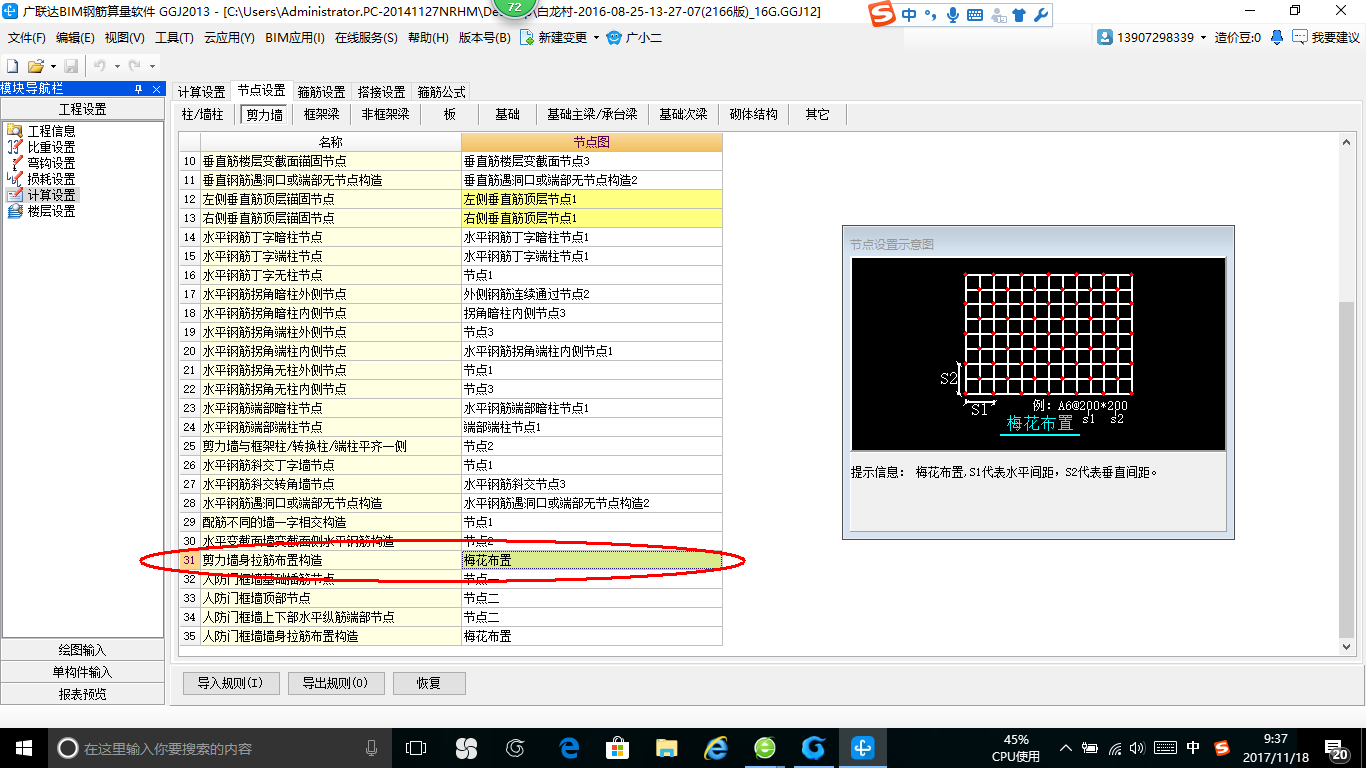The height and width of the screenshot is (768, 1366).
Task: Click the Save disk toolbar icon
Action: pos(69,66)
